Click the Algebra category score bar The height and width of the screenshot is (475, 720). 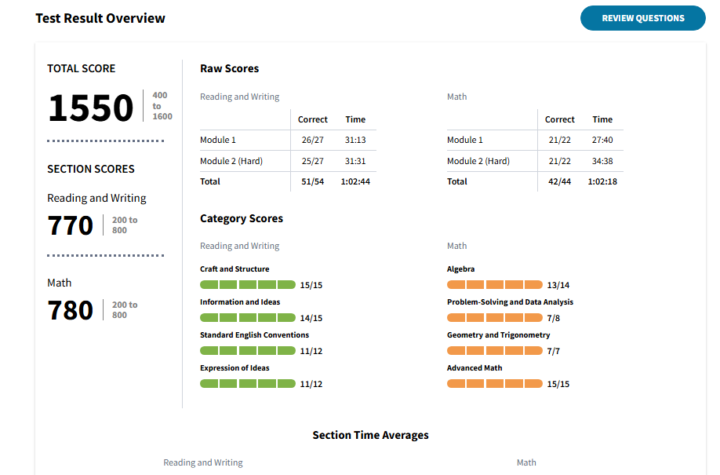click(x=494, y=285)
